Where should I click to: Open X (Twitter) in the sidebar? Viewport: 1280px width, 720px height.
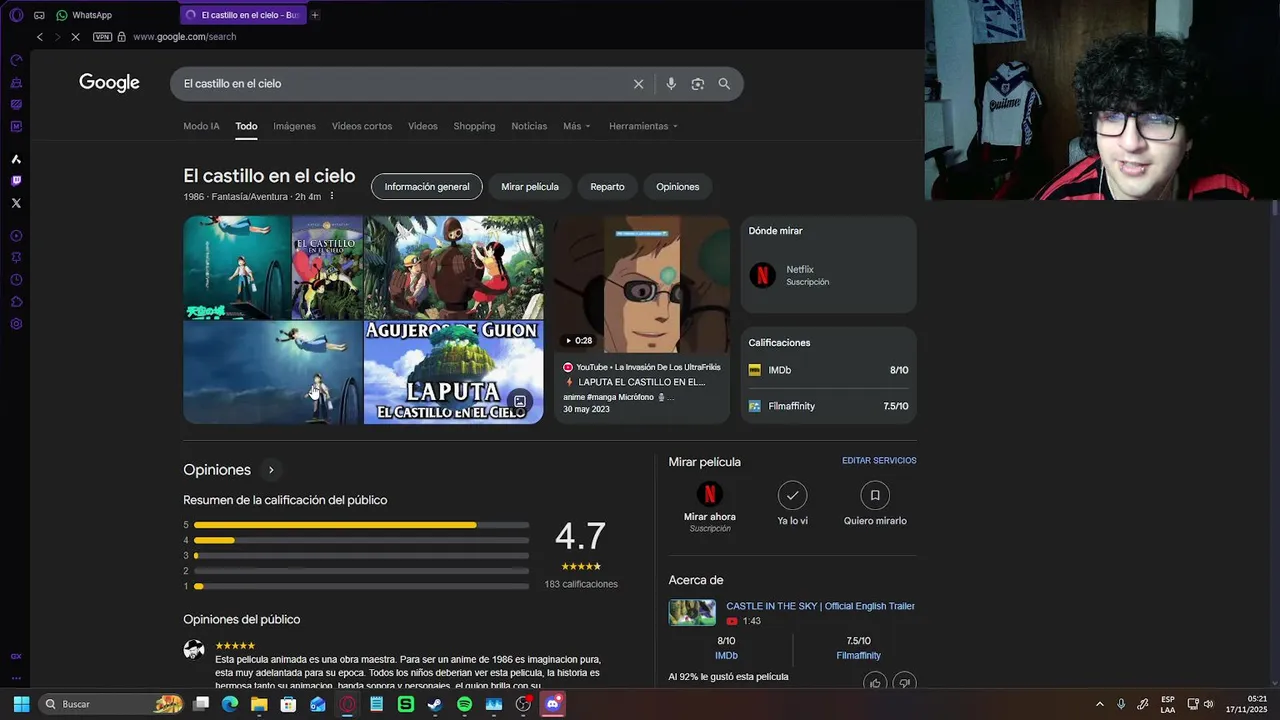click(16, 203)
